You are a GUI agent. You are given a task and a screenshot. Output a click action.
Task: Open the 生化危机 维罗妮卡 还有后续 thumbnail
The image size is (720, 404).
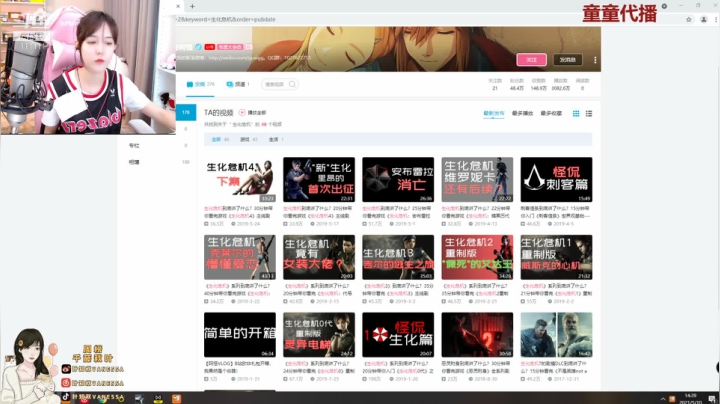click(477, 180)
